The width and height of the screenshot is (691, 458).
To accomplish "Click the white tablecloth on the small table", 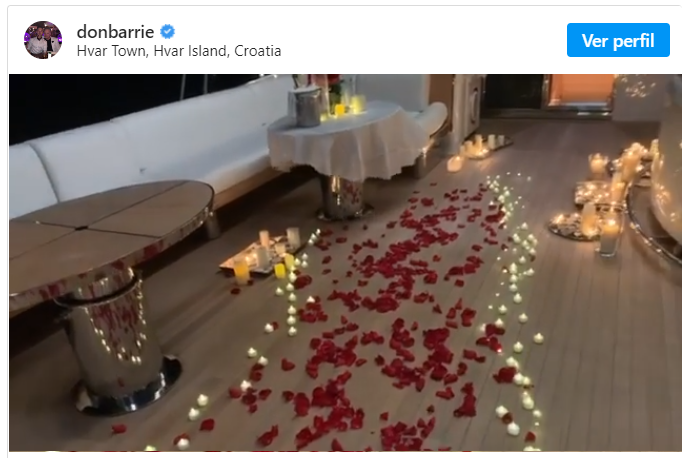I will click(x=346, y=141).
